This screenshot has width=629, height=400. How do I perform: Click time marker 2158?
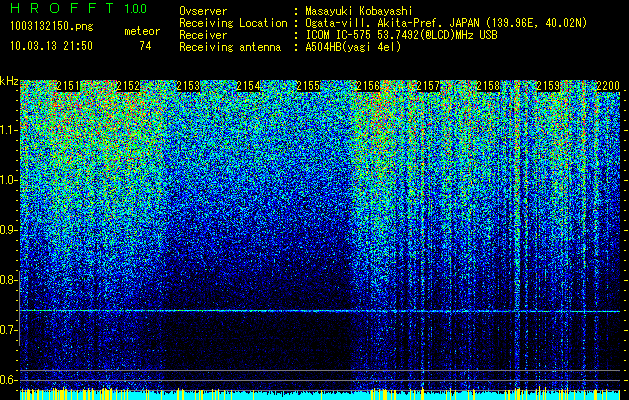tap(489, 86)
